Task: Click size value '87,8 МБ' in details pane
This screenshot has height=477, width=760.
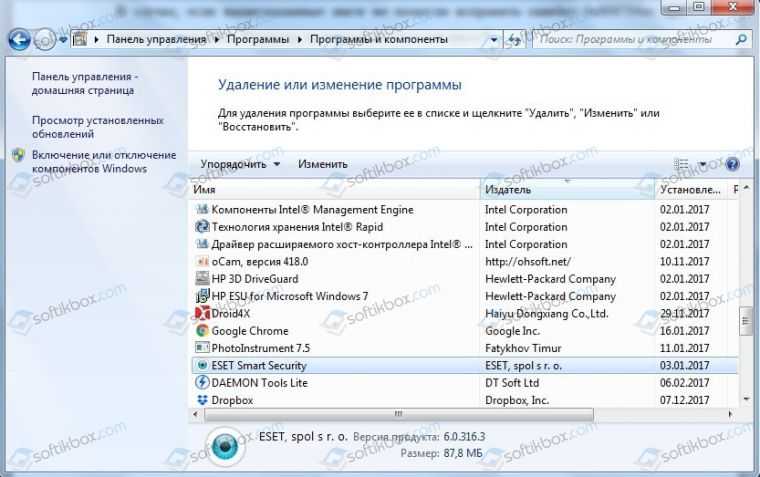Action: [462, 453]
